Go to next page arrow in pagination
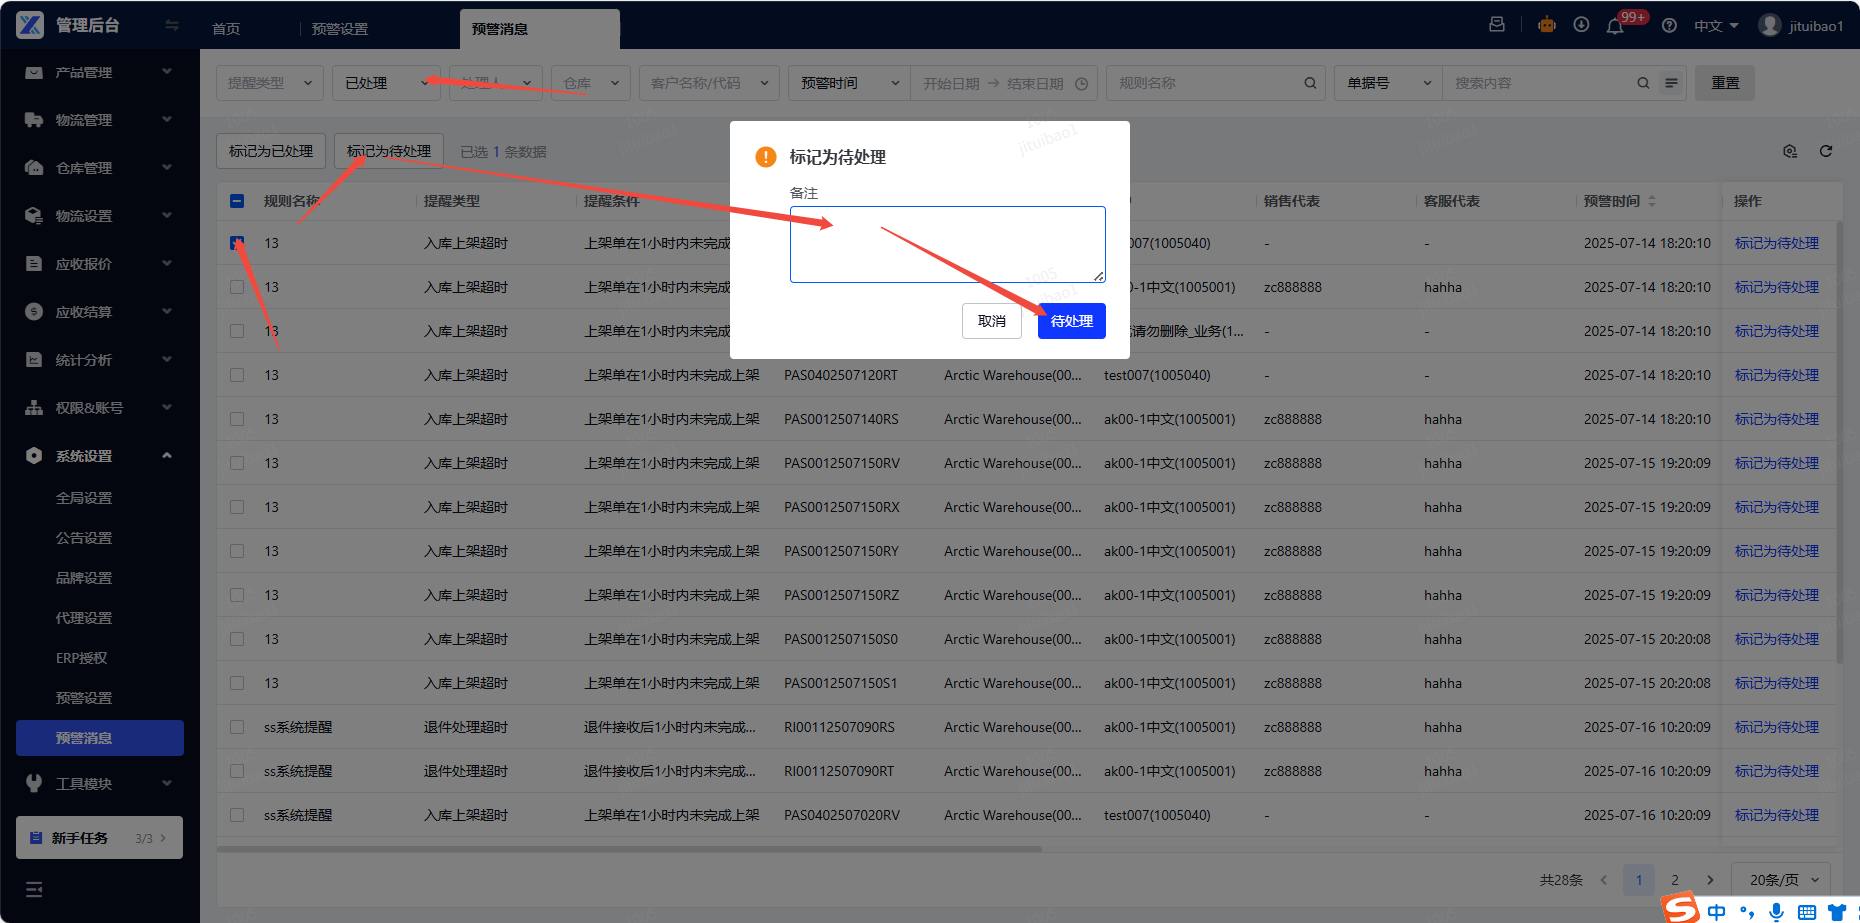Screen dimensions: 1860x923 pyautogui.click(x=1710, y=880)
